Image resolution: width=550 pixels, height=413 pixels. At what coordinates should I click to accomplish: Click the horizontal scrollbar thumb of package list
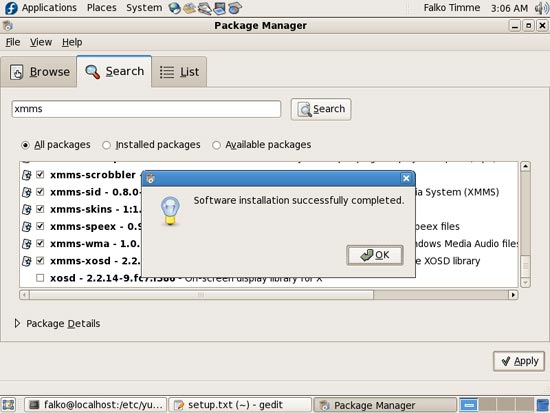point(201,295)
